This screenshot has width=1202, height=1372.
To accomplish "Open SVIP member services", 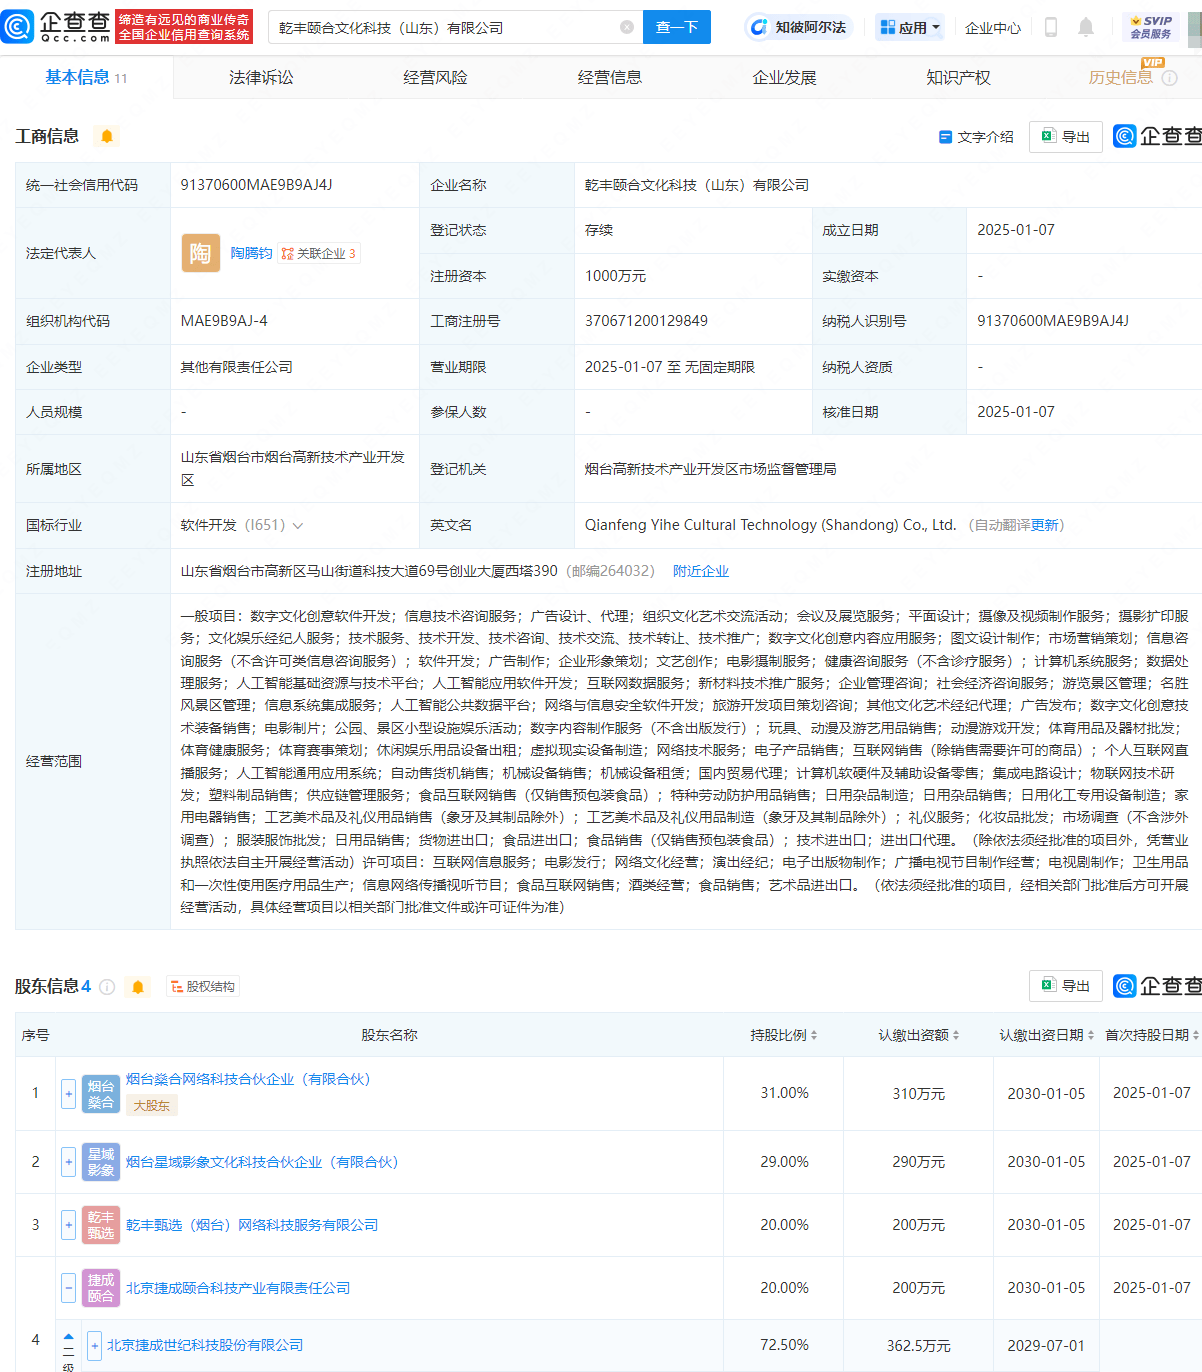I will click(x=1150, y=27).
